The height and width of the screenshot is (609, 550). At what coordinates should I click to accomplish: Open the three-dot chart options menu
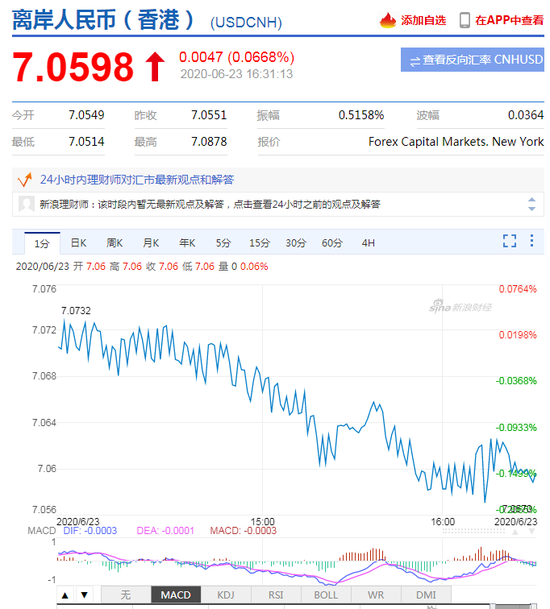531,241
